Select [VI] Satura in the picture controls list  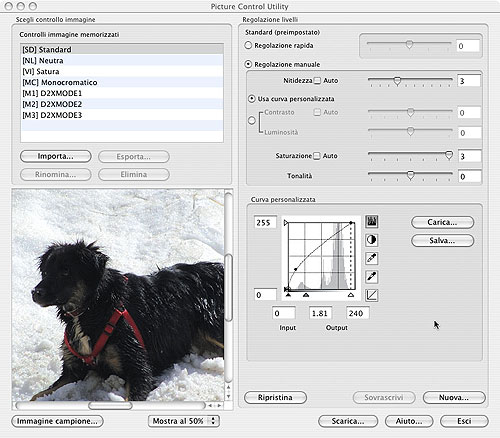click(x=122, y=71)
